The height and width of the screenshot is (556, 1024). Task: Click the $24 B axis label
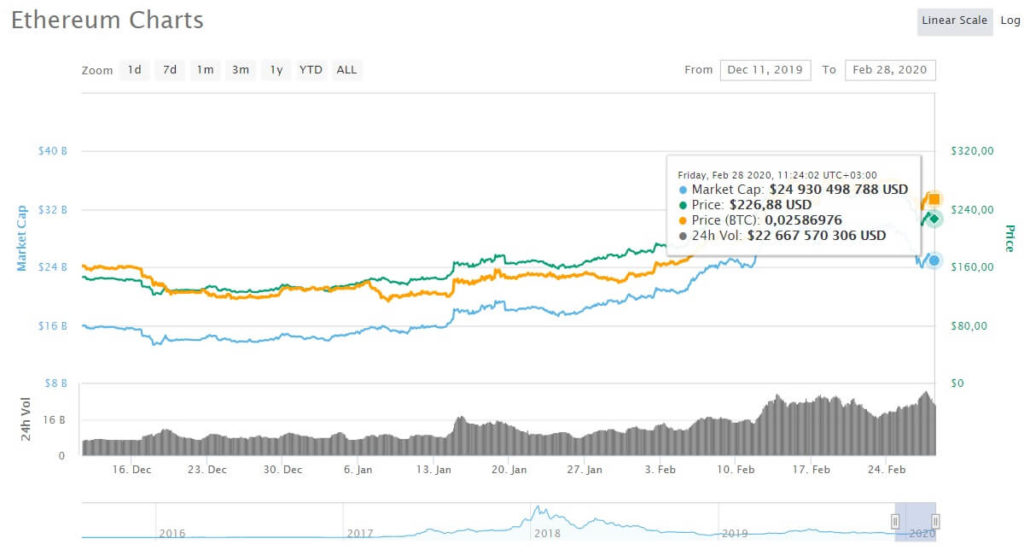53,267
